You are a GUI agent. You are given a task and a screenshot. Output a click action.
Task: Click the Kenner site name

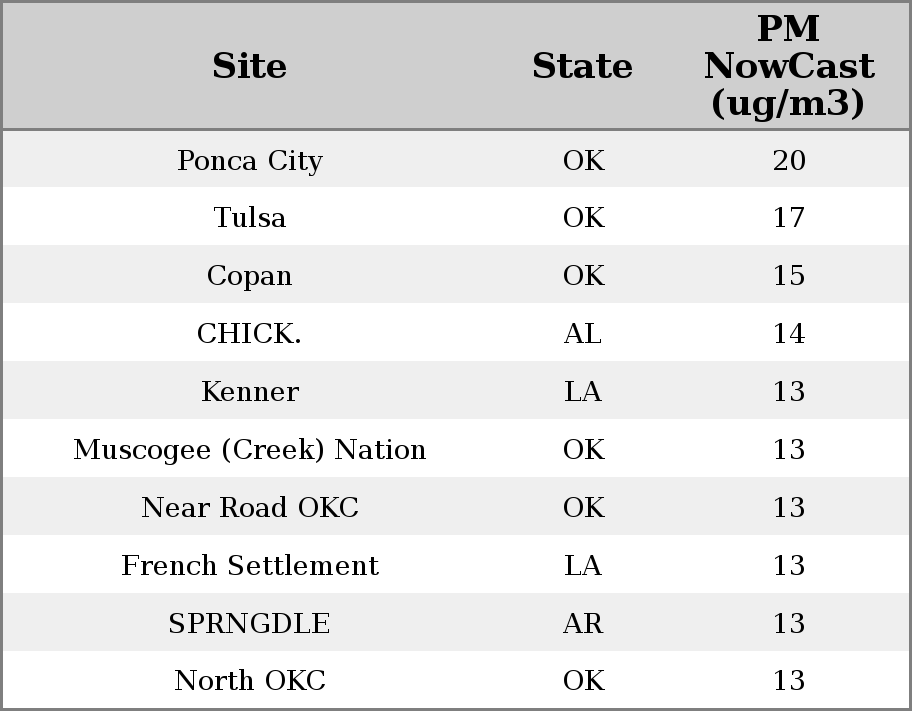click(x=249, y=392)
